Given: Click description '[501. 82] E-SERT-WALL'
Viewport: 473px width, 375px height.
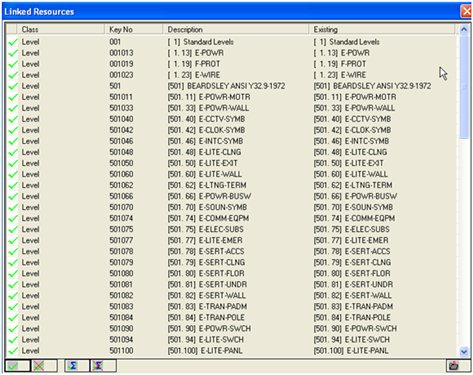Looking at the screenshot, I should [207, 295].
